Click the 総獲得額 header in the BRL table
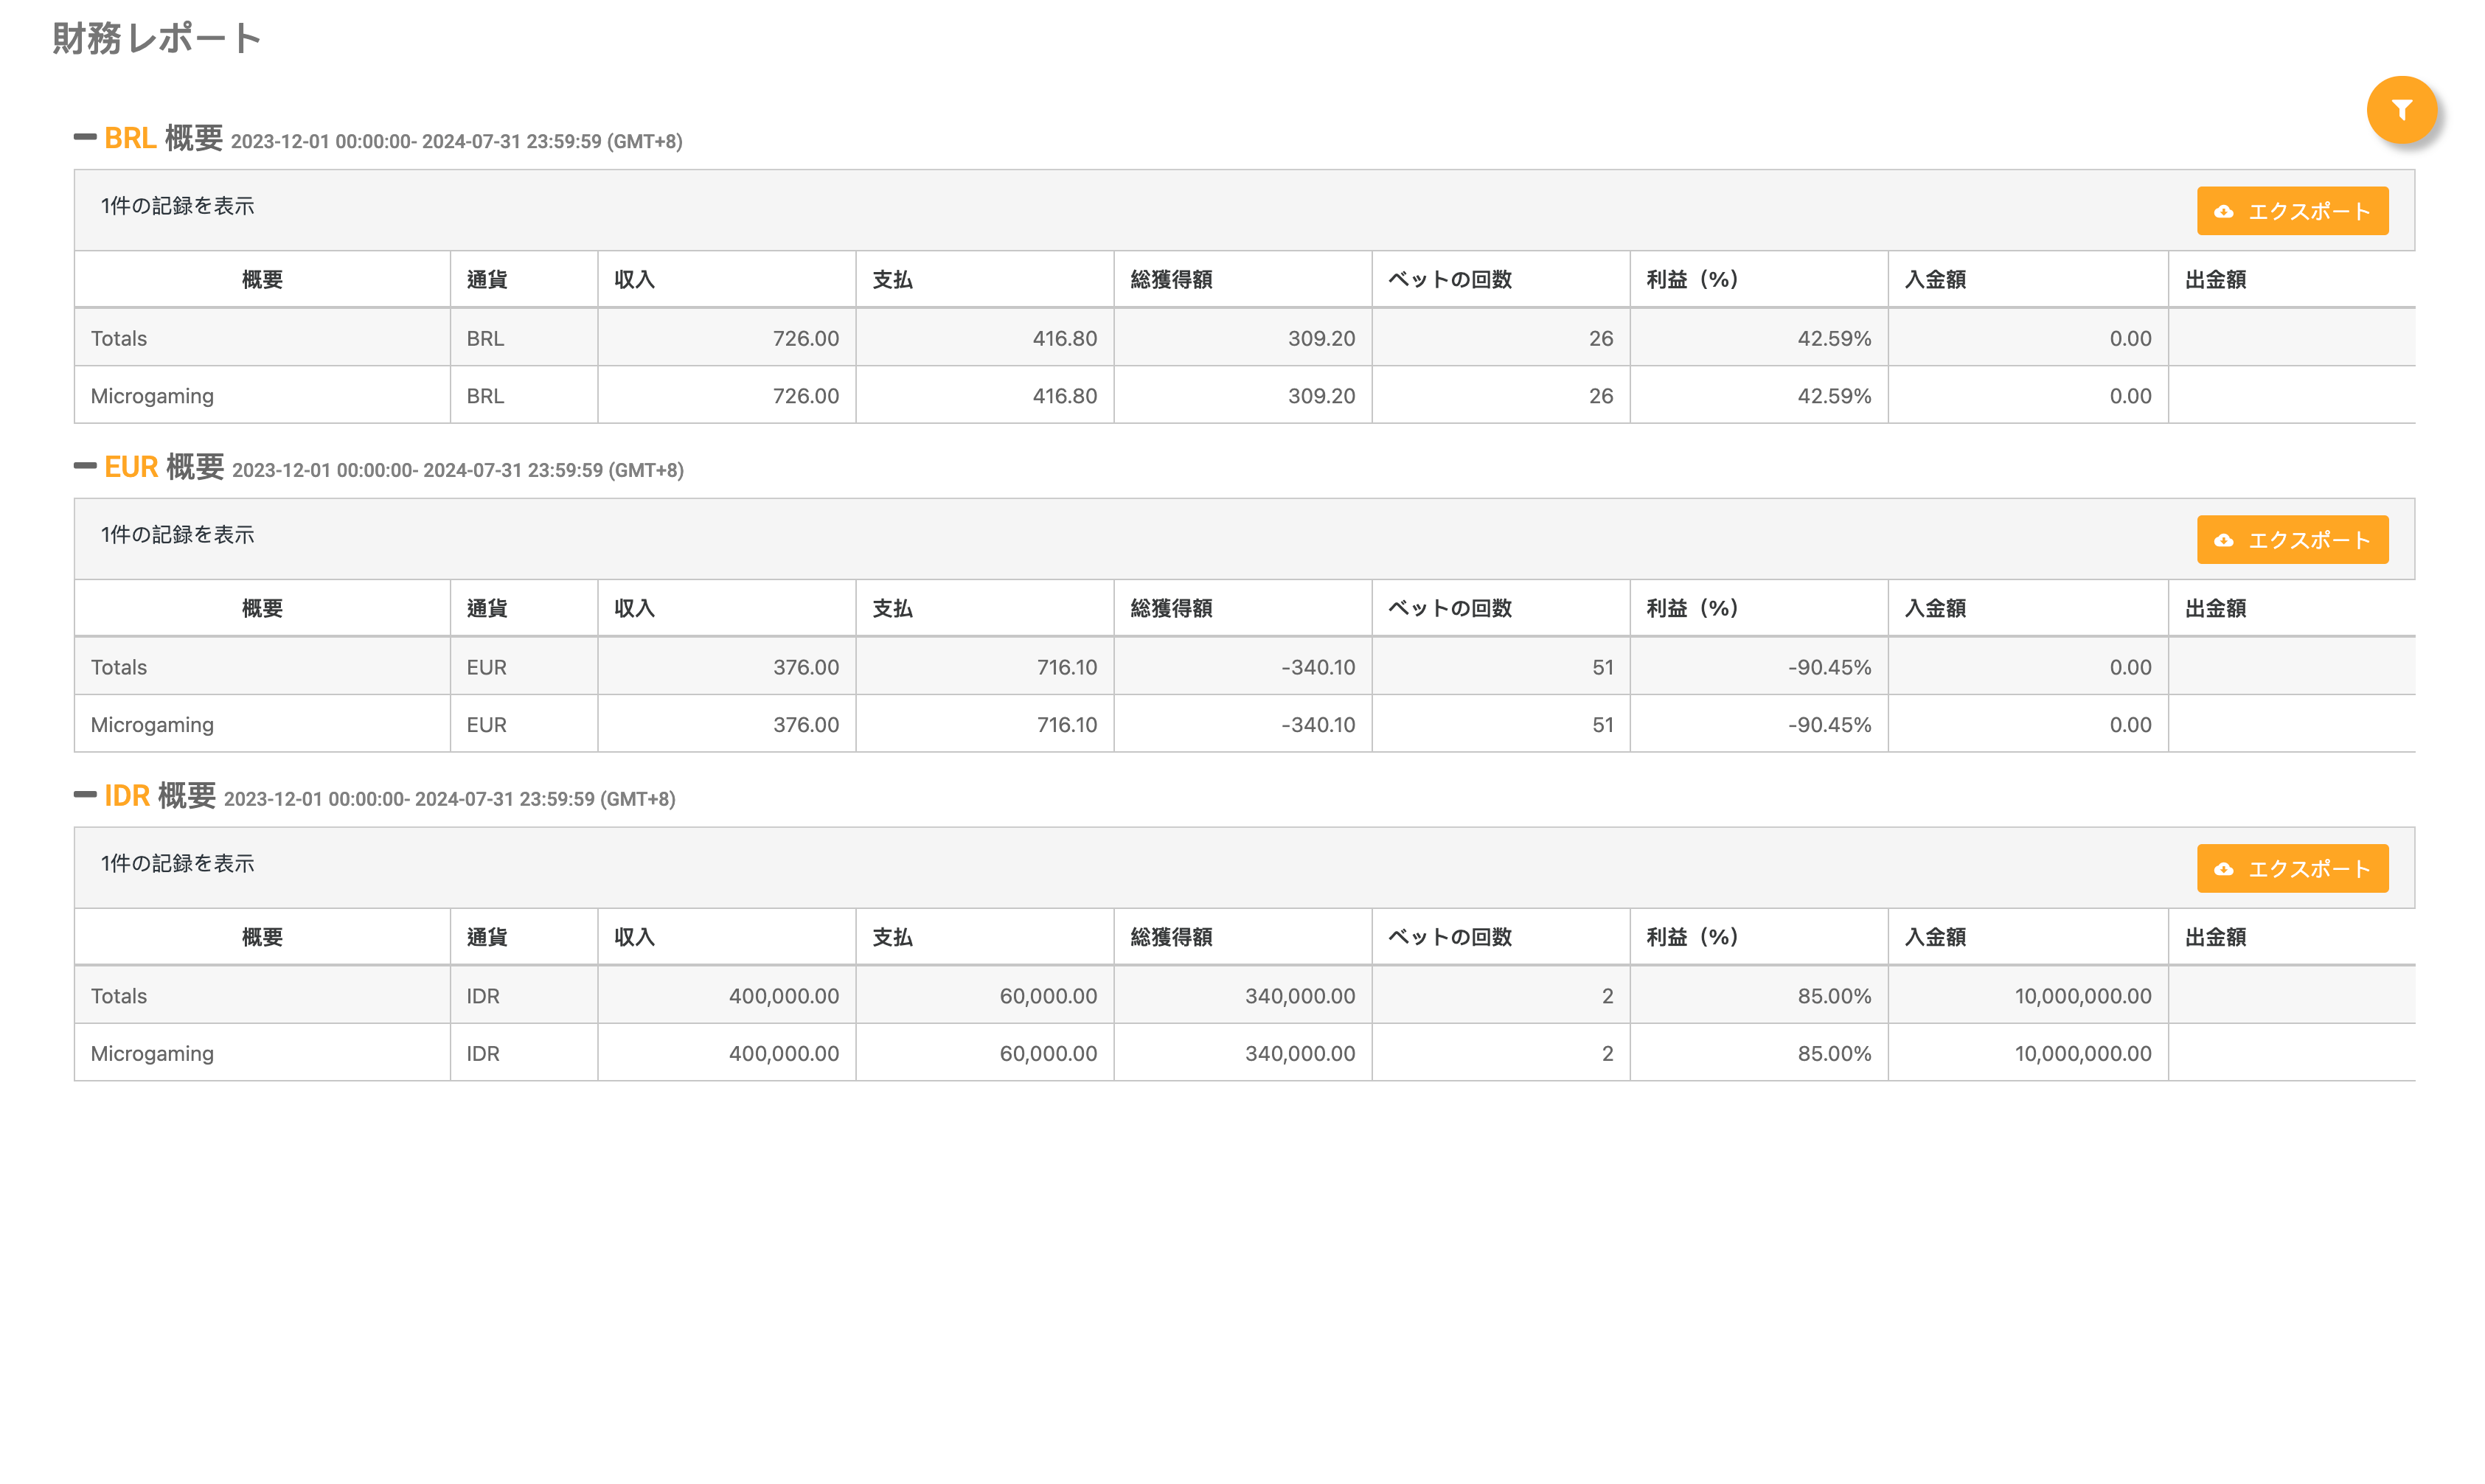 pos(1171,280)
